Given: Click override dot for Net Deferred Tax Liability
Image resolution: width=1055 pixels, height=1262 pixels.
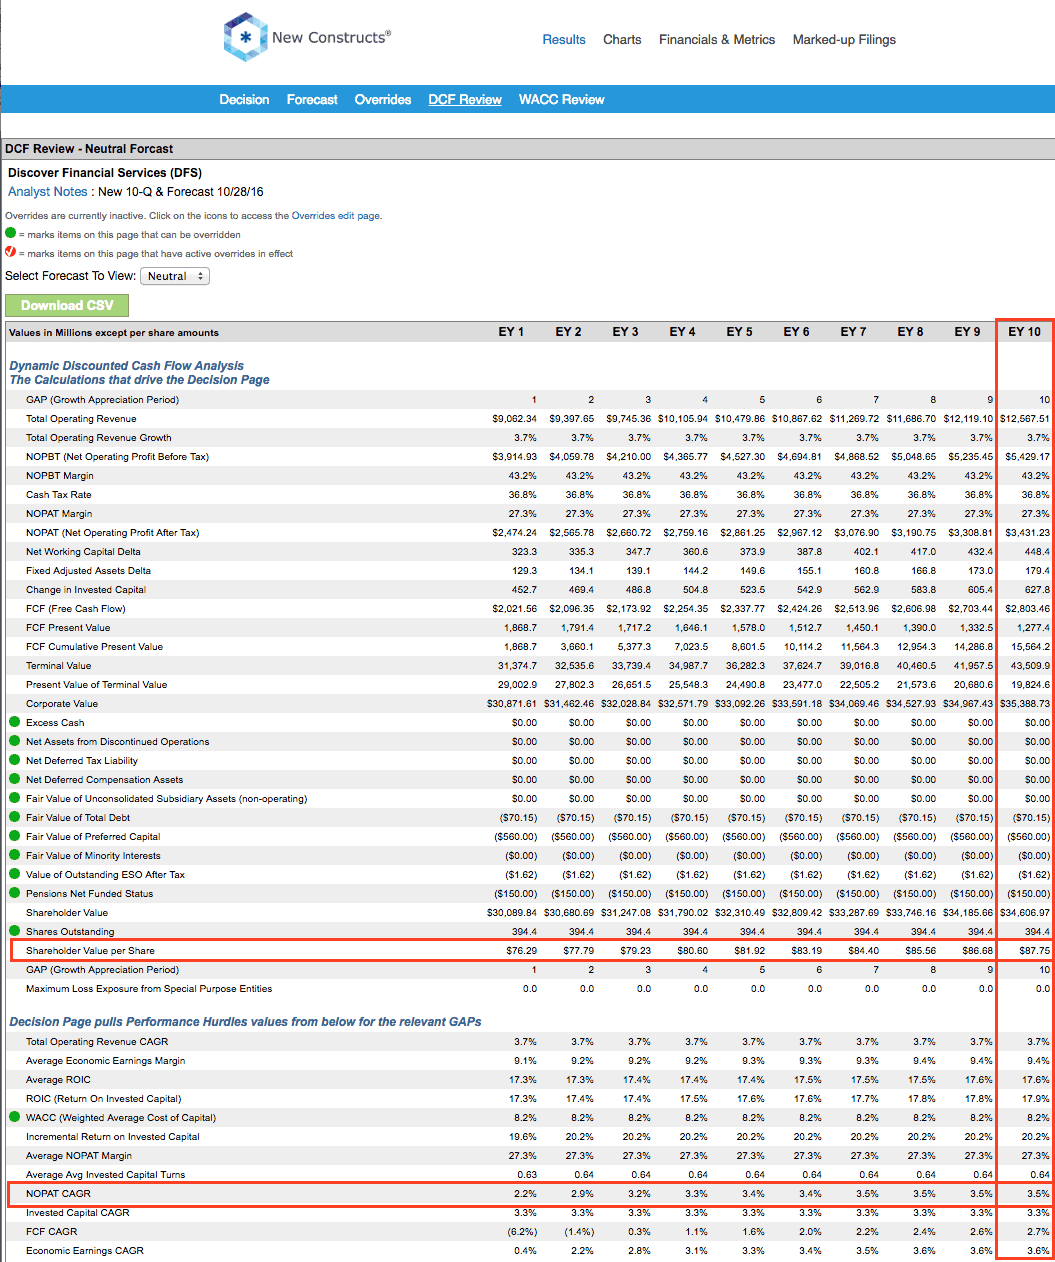Looking at the screenshot, I should tap(14, 760).
